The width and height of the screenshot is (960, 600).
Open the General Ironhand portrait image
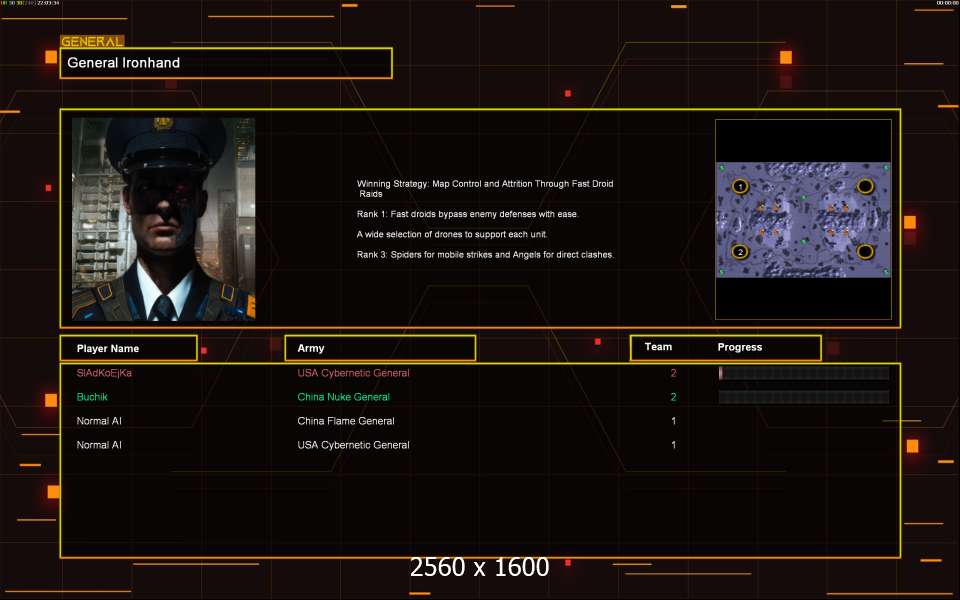[163, 218]
